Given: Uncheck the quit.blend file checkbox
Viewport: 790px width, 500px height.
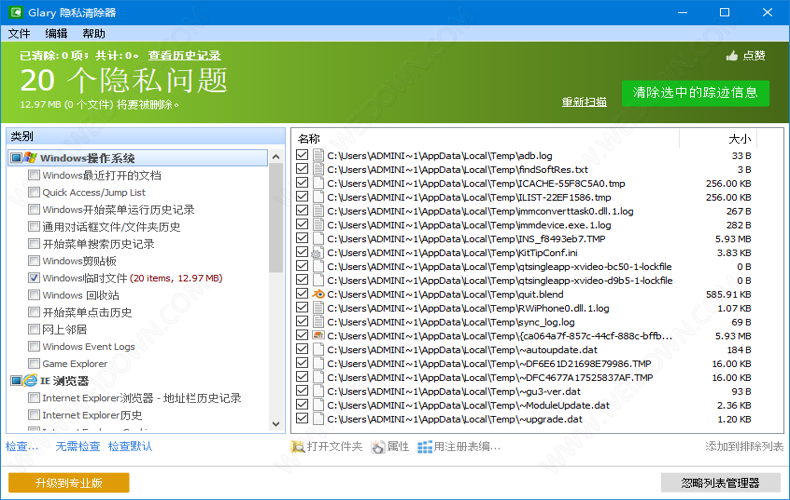Looking at the screenshot, I should 302,293.
